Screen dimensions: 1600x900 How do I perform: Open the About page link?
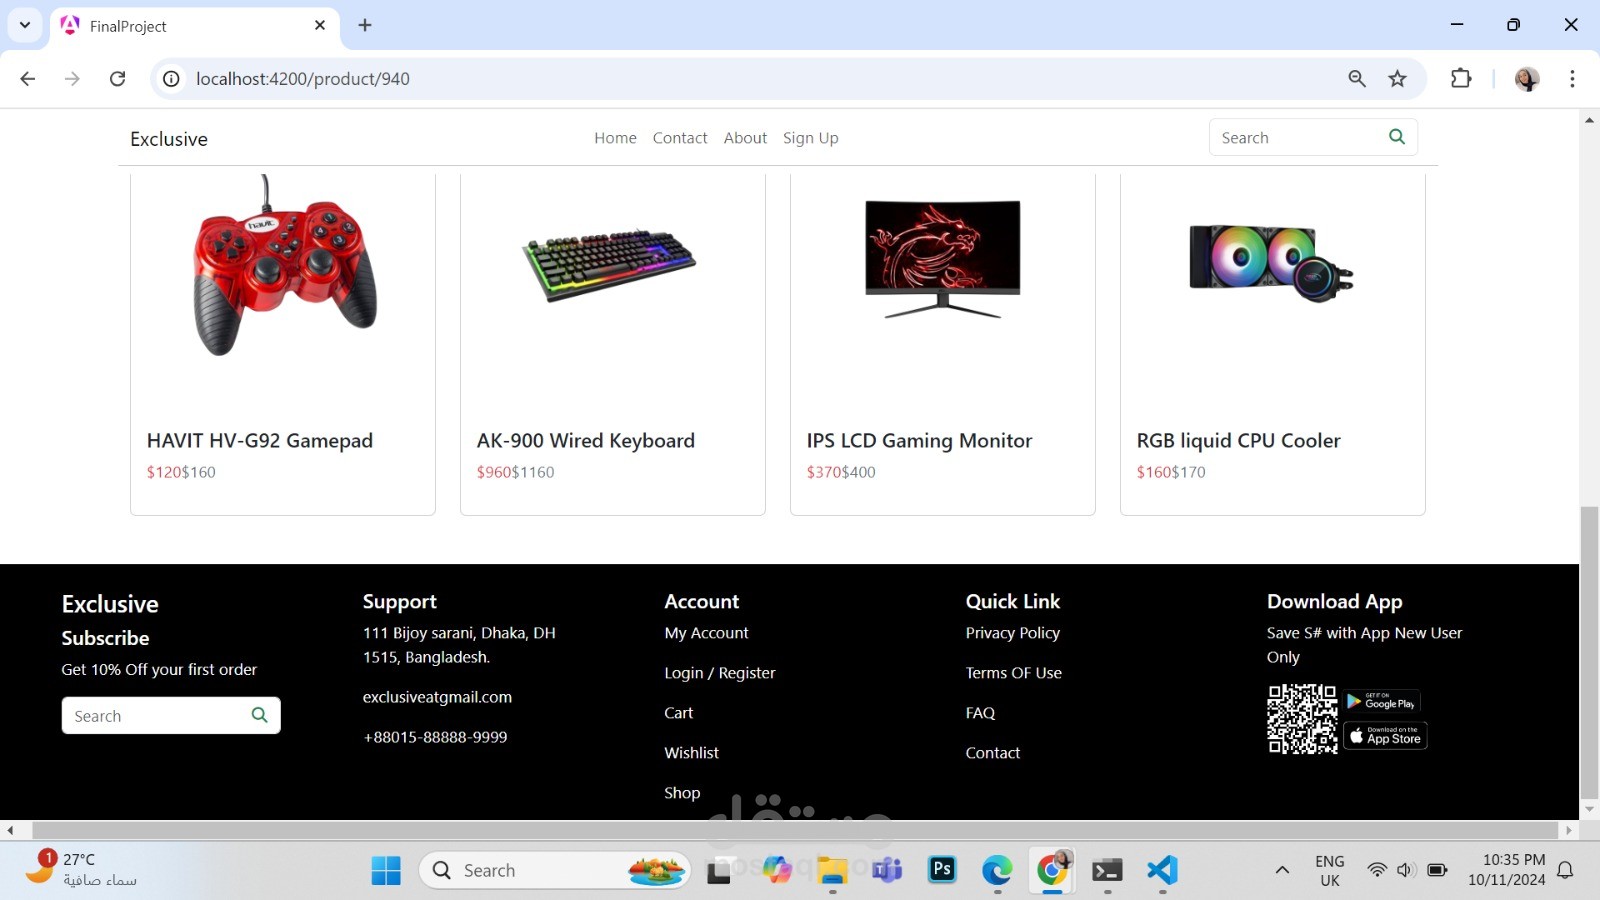tap(745, 138)
